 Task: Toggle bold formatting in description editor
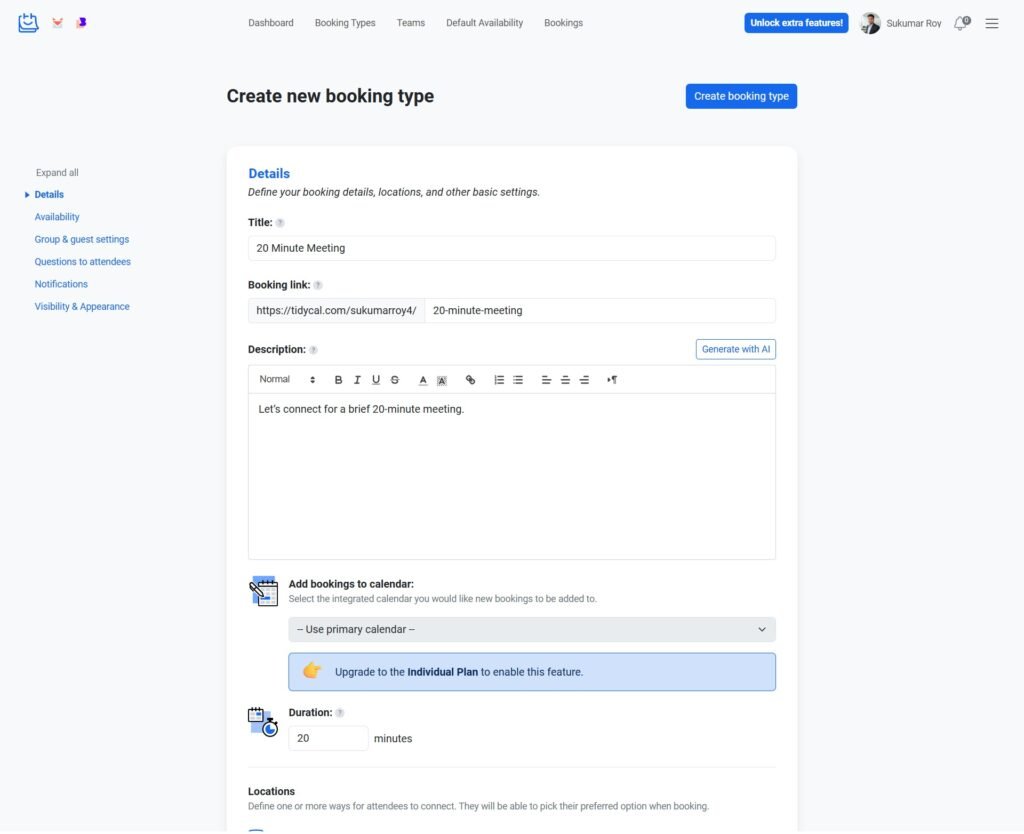[x=338, y=380]
